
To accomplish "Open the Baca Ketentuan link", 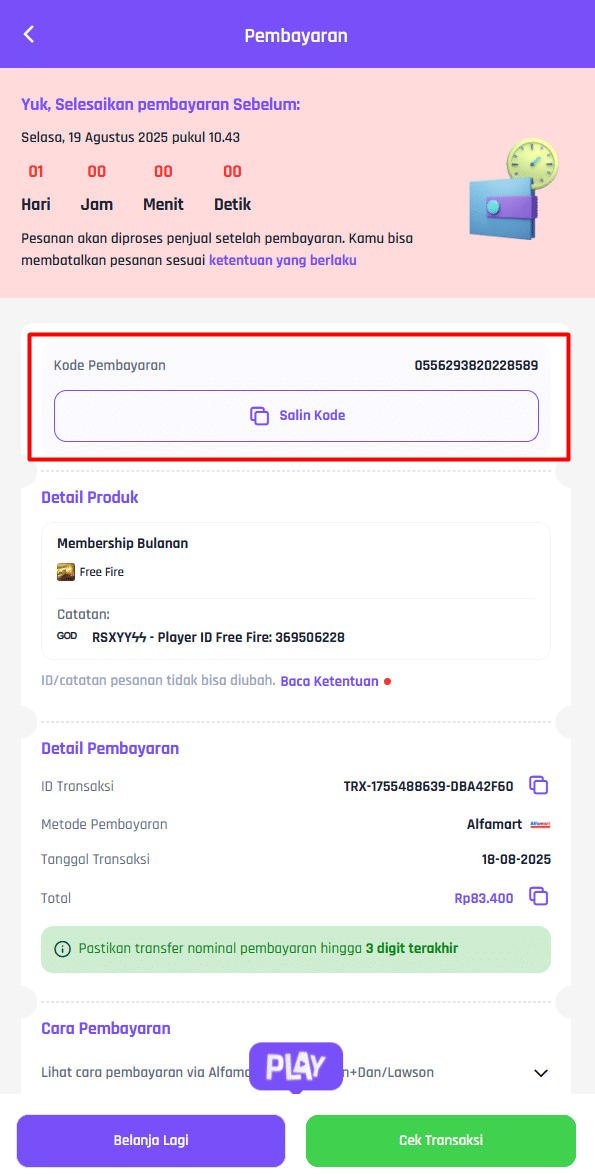I will [x=329, y=681].
